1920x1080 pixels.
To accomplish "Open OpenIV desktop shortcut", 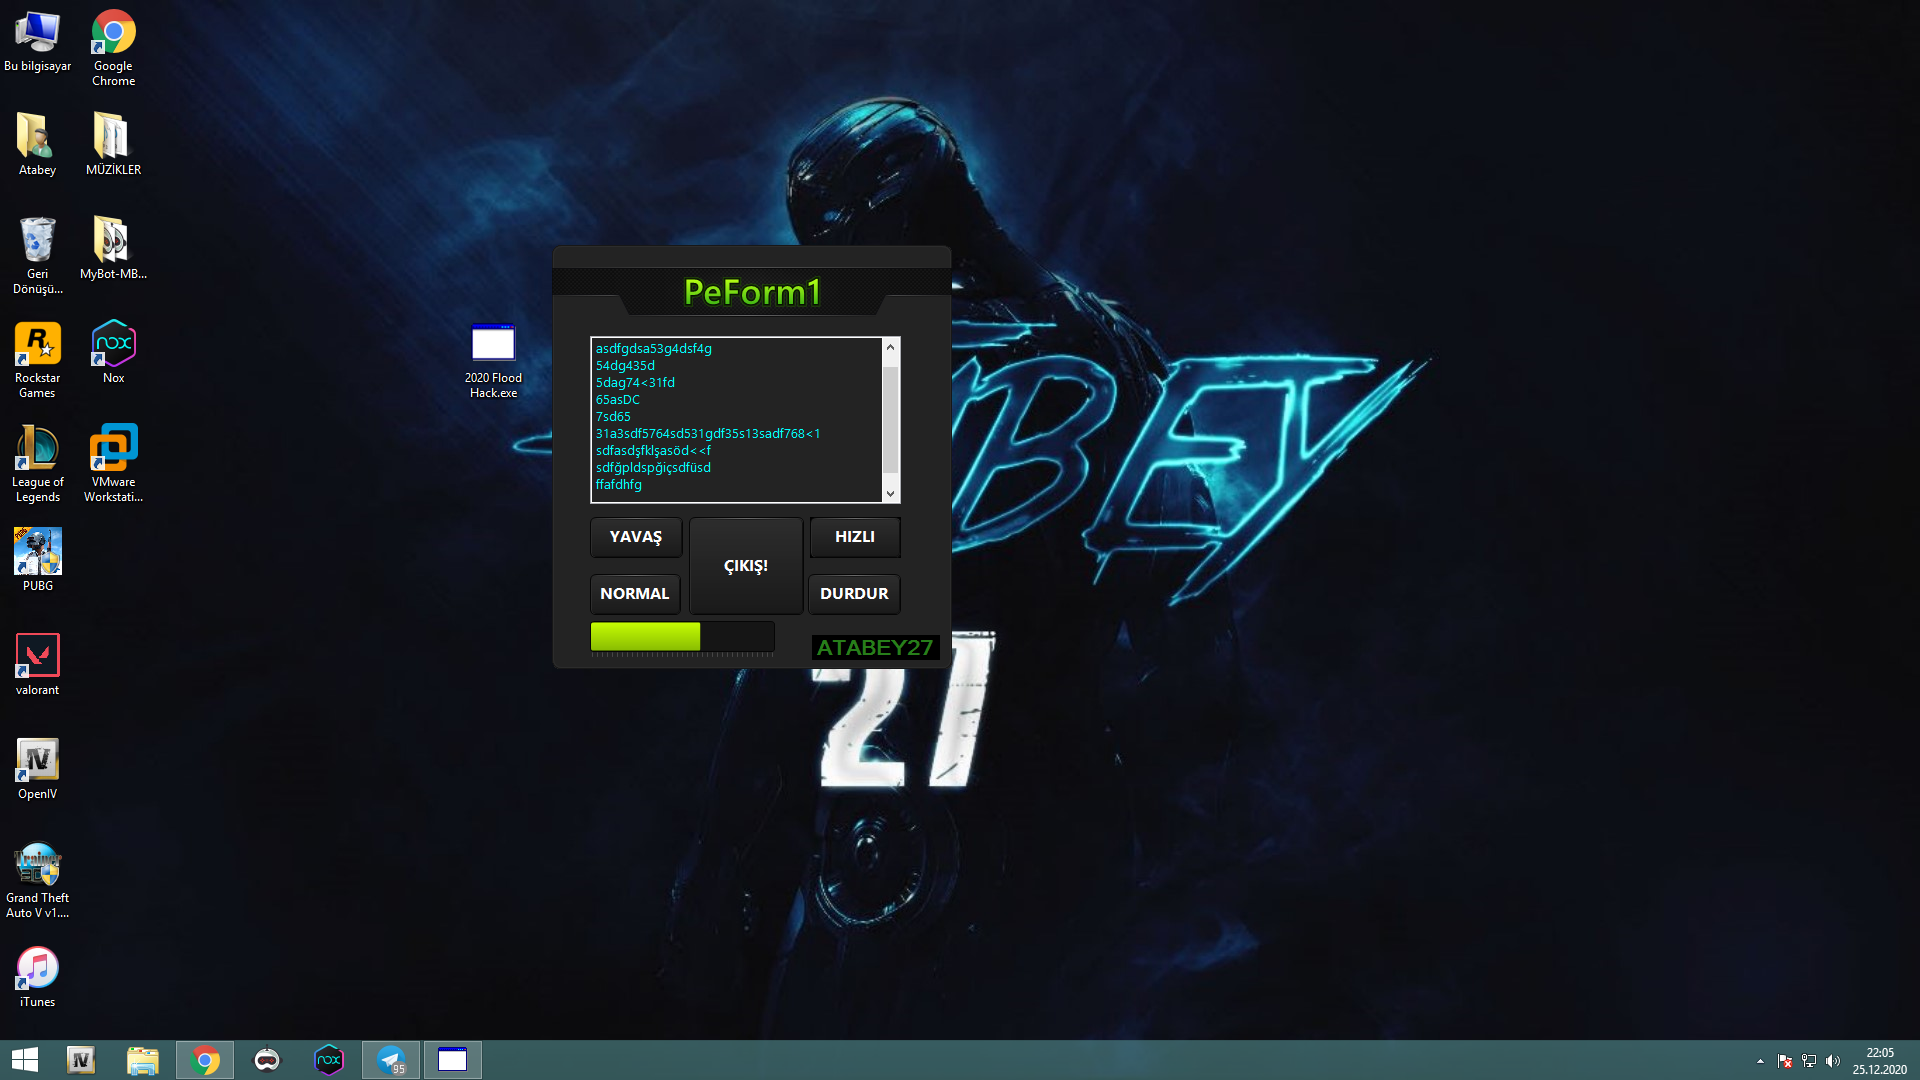I will (37, 768).
